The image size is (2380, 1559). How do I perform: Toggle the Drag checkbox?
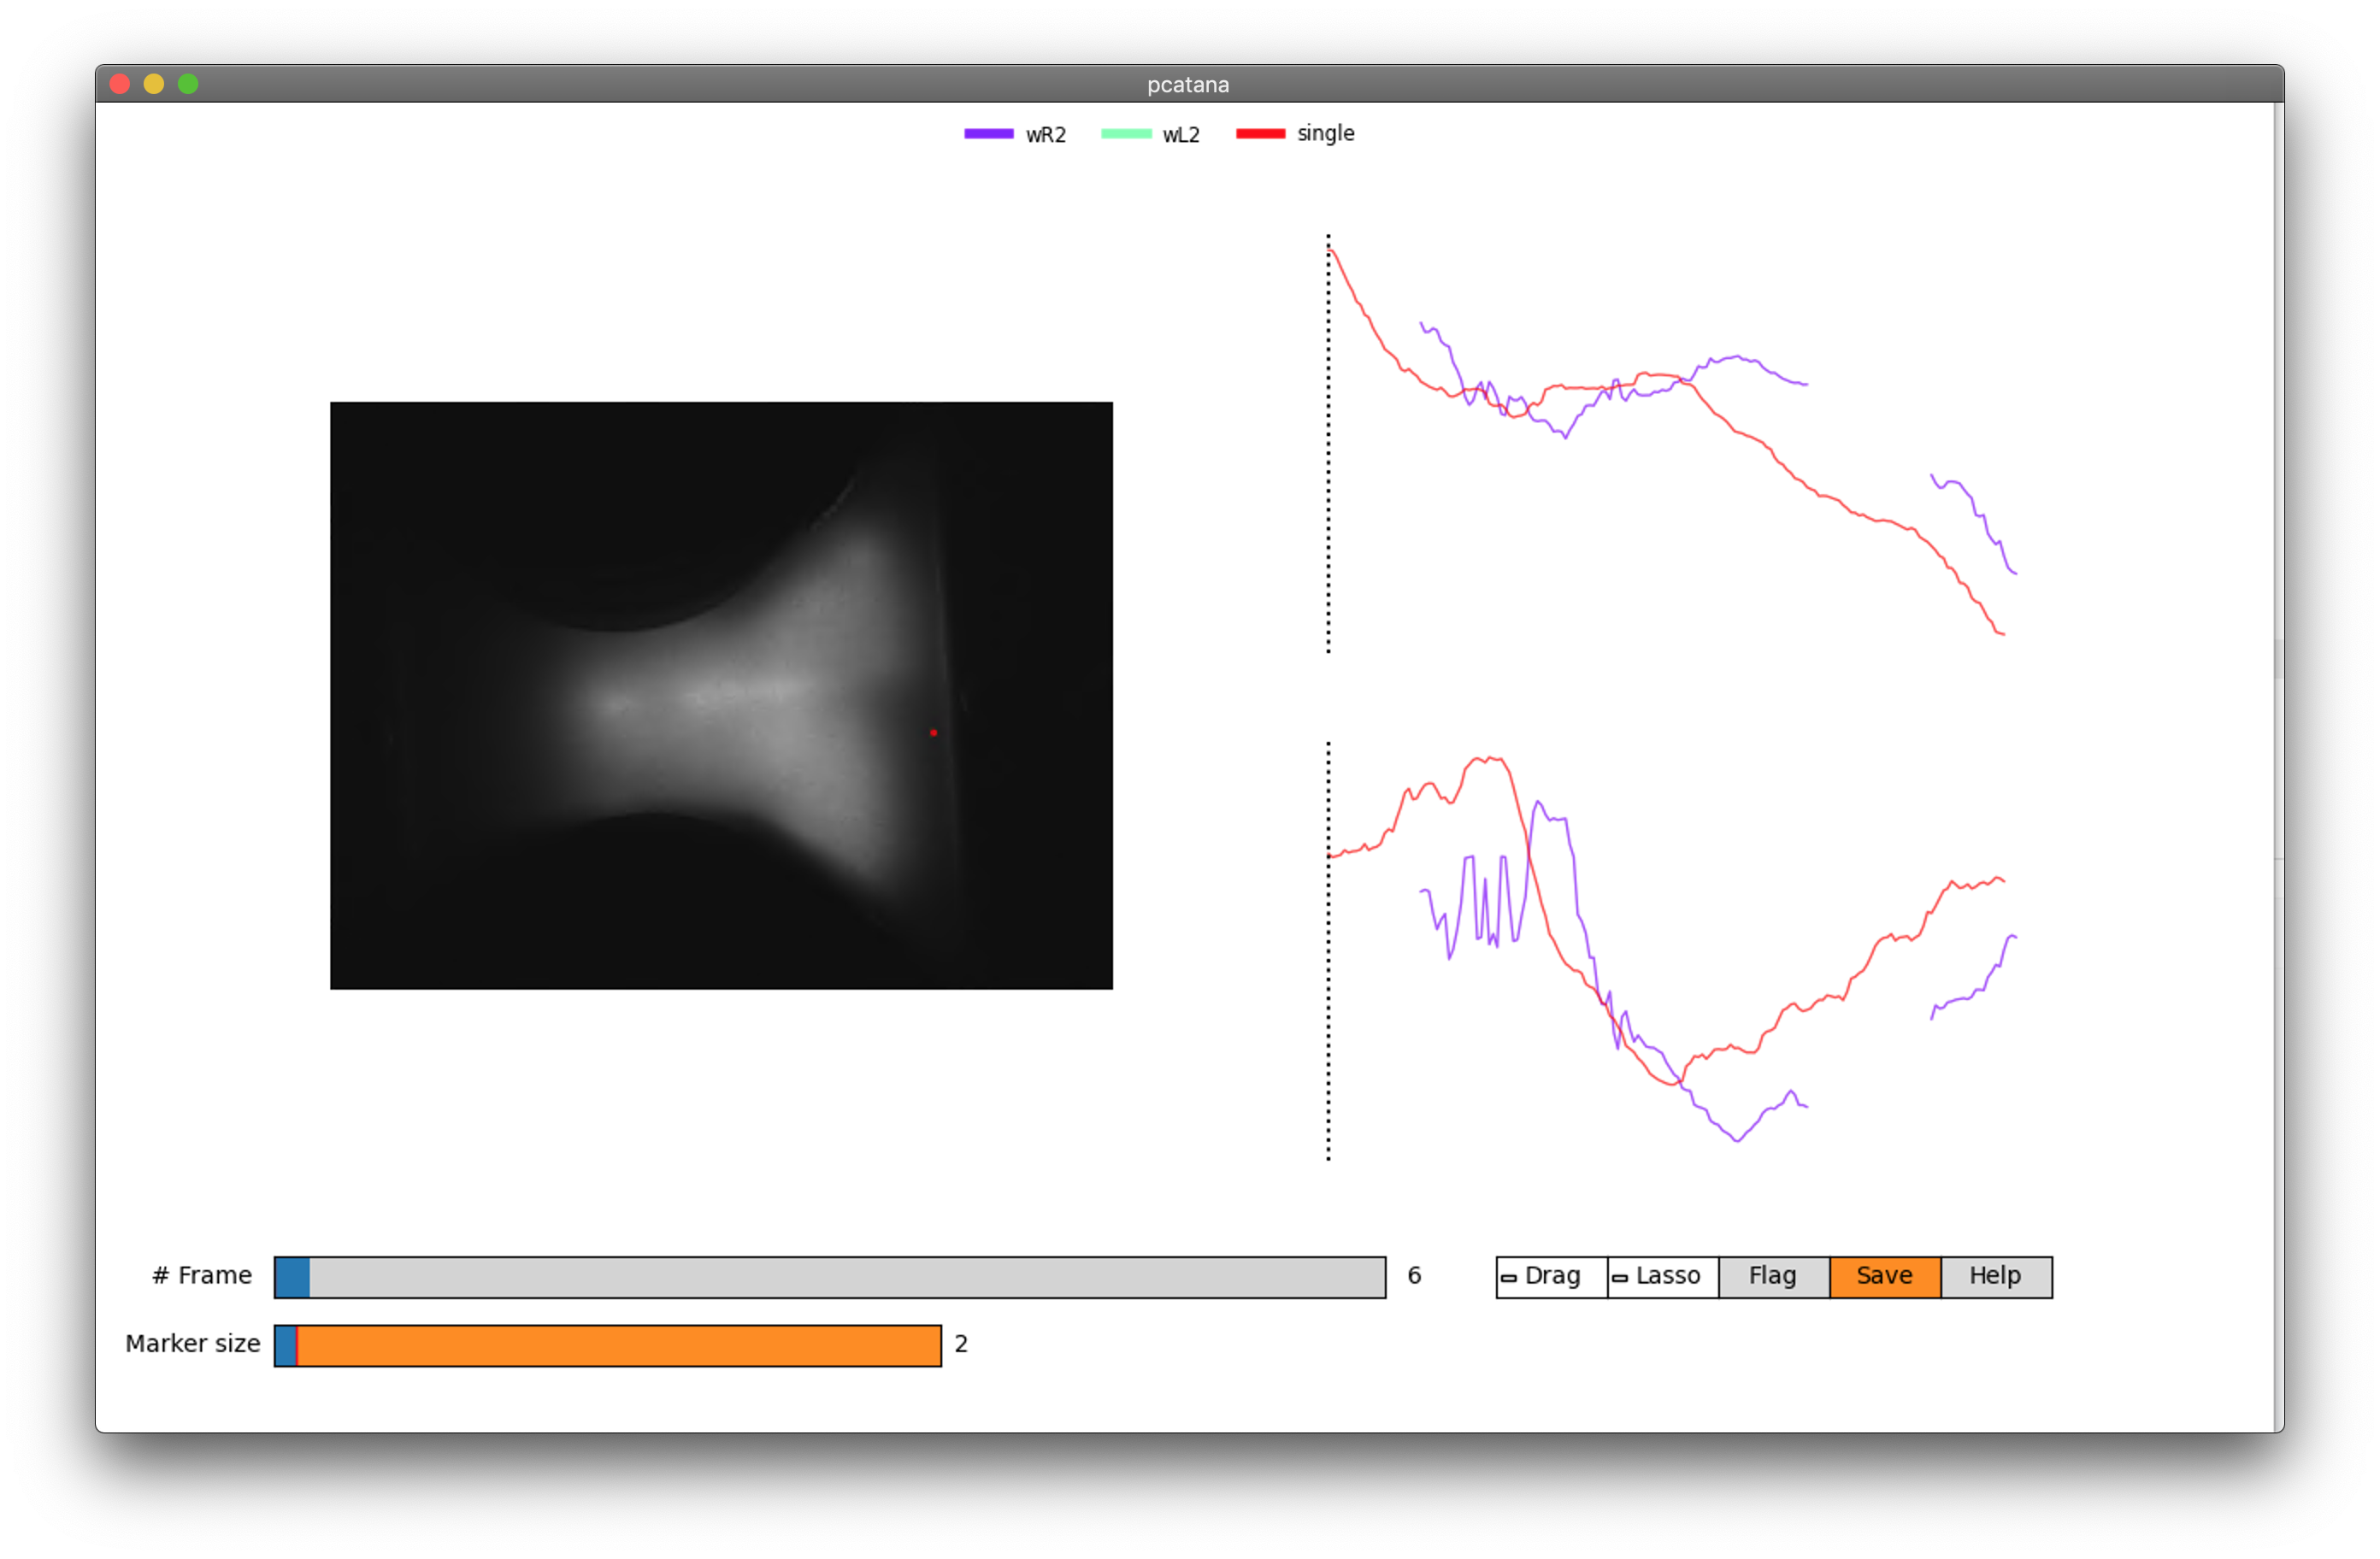tap(1509, 1278)
